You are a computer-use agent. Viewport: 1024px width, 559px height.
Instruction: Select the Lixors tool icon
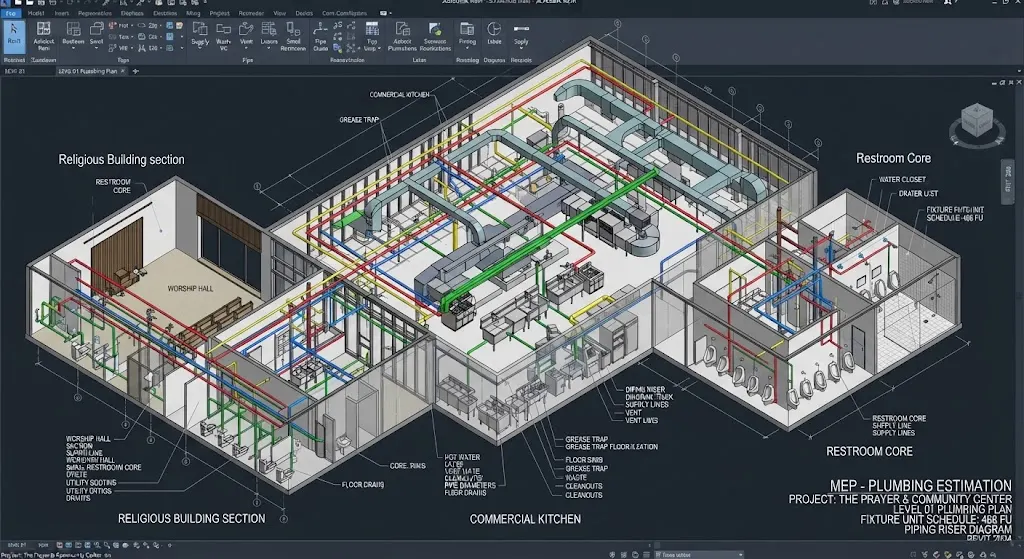(268, 30)
